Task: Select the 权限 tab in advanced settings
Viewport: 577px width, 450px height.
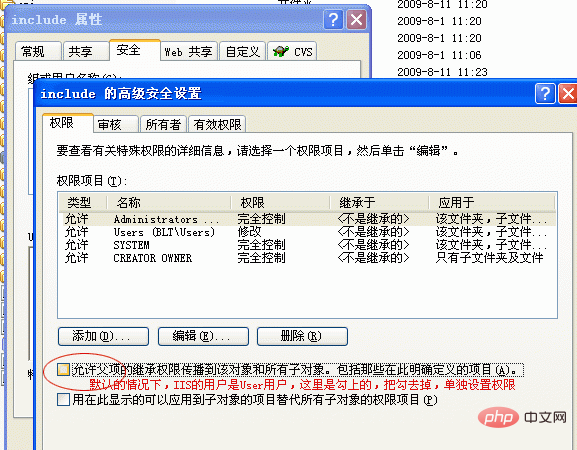Action: click(x=68, y=123)
